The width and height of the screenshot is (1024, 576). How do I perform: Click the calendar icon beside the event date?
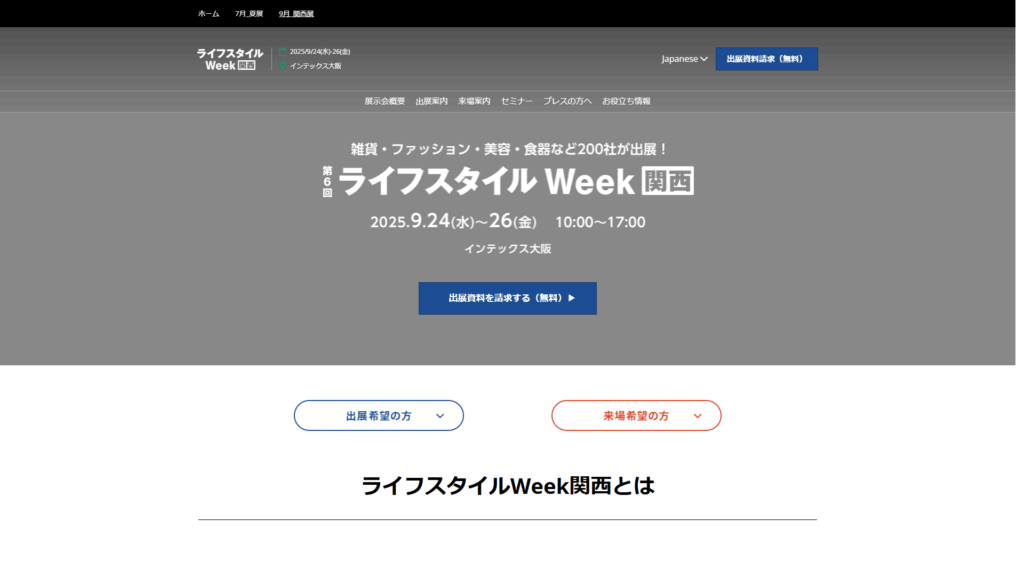[283, 52]
